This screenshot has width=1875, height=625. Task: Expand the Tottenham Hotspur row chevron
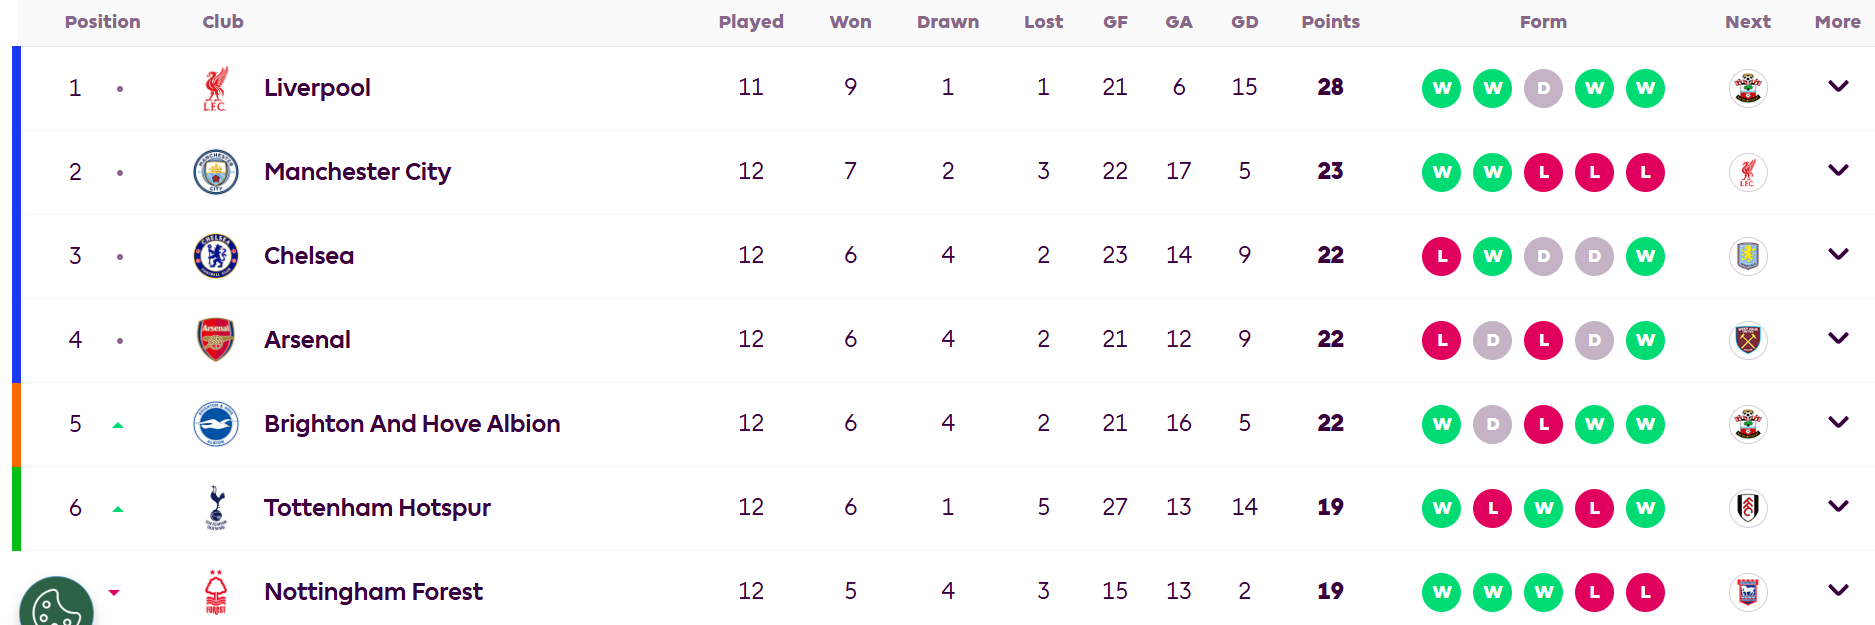1838,507
